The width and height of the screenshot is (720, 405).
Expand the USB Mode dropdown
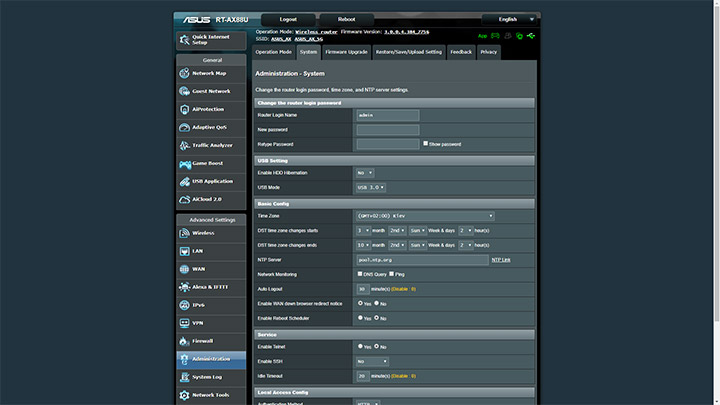tap(371, 187)
